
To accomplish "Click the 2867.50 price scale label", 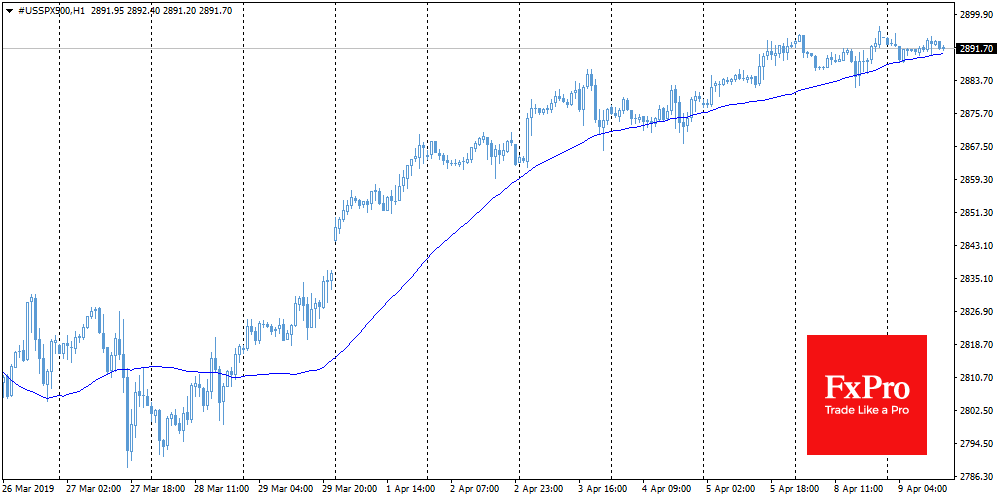I will [x=976, y=146].
